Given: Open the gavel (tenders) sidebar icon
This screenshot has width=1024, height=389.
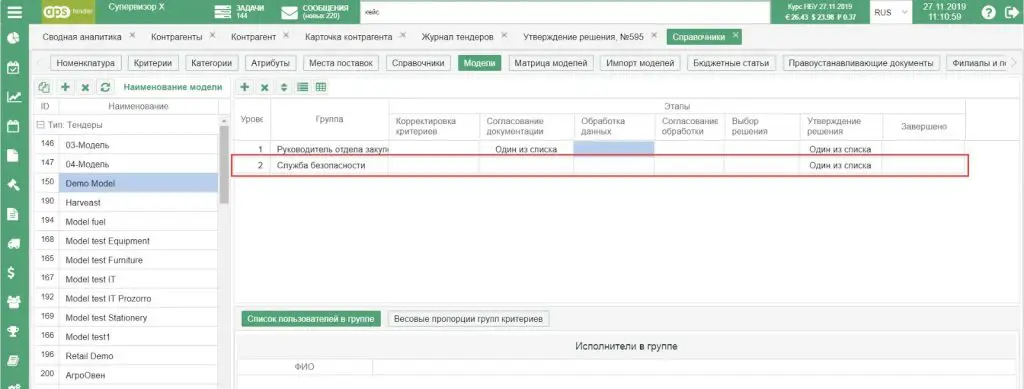Looking at the screenshot, I should (12, 185).
